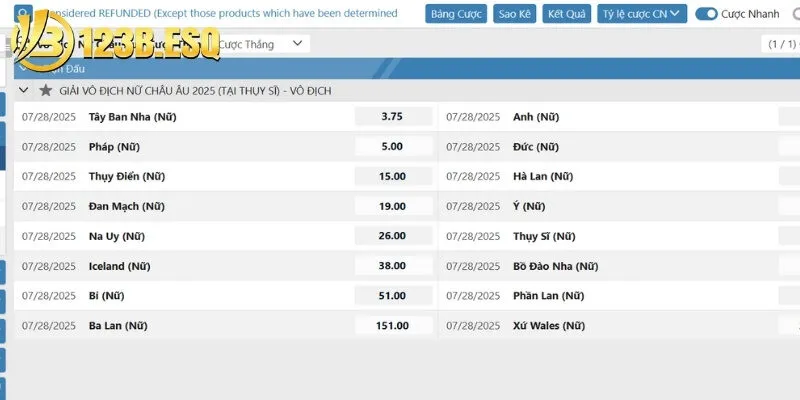Select odds 38.00 for Iceland (Nữ)
This screenshot has width=800, height=400.
(x=392, y=266)
